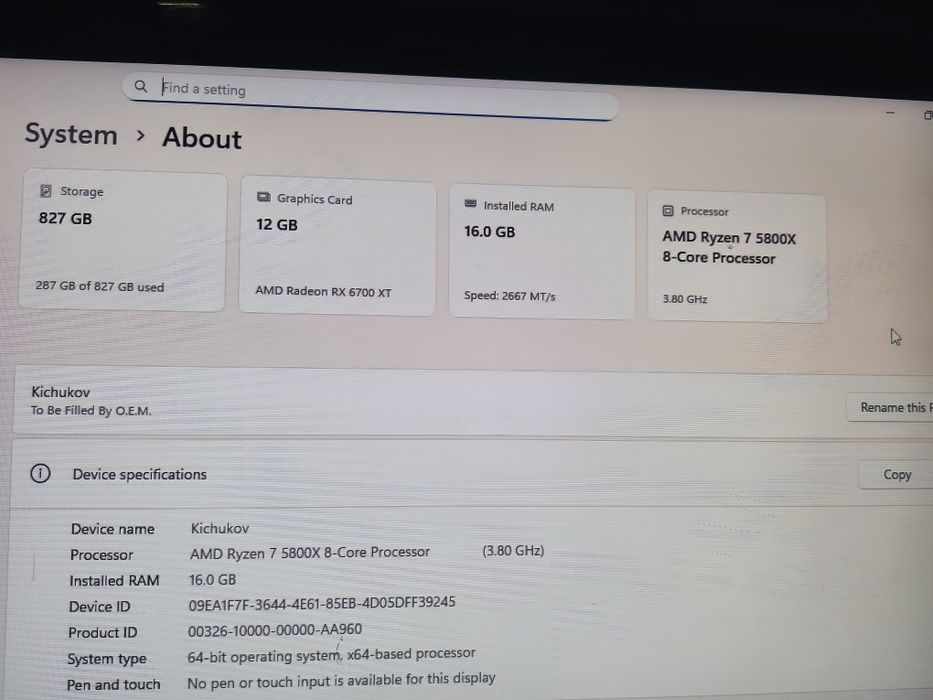The image size is (933, 700).
Task: Click the "Kichukov" PC name heading
Action: [61, 392]
